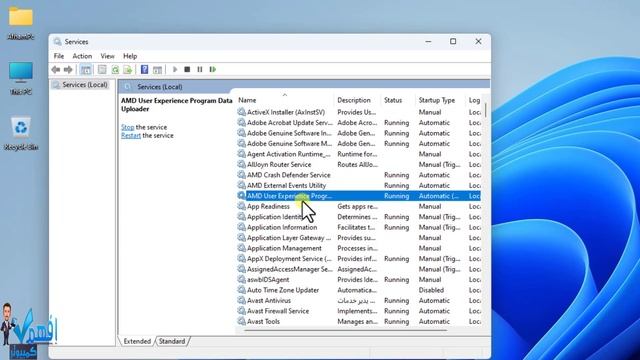
Task: Click the Restart the service link
Action: click(131, 136)
